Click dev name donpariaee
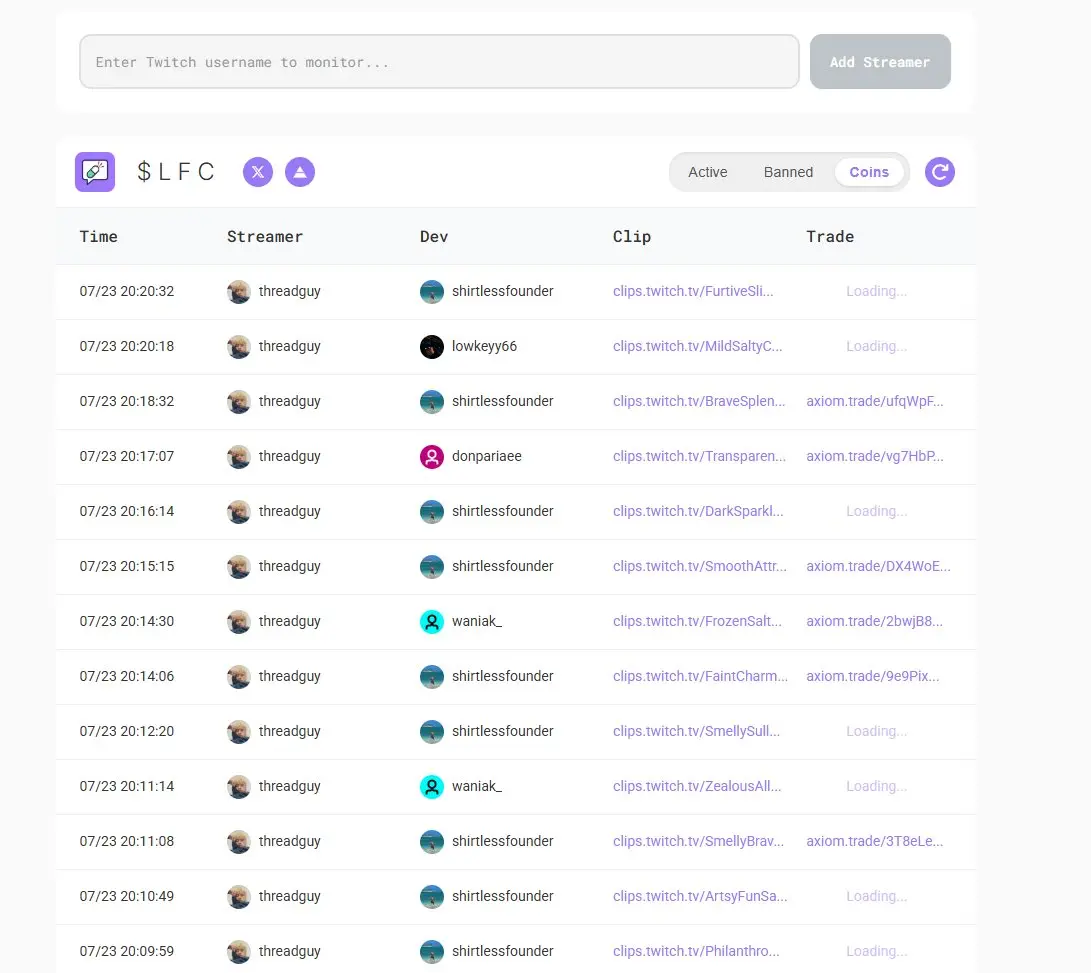 click(x=486, y=456)
